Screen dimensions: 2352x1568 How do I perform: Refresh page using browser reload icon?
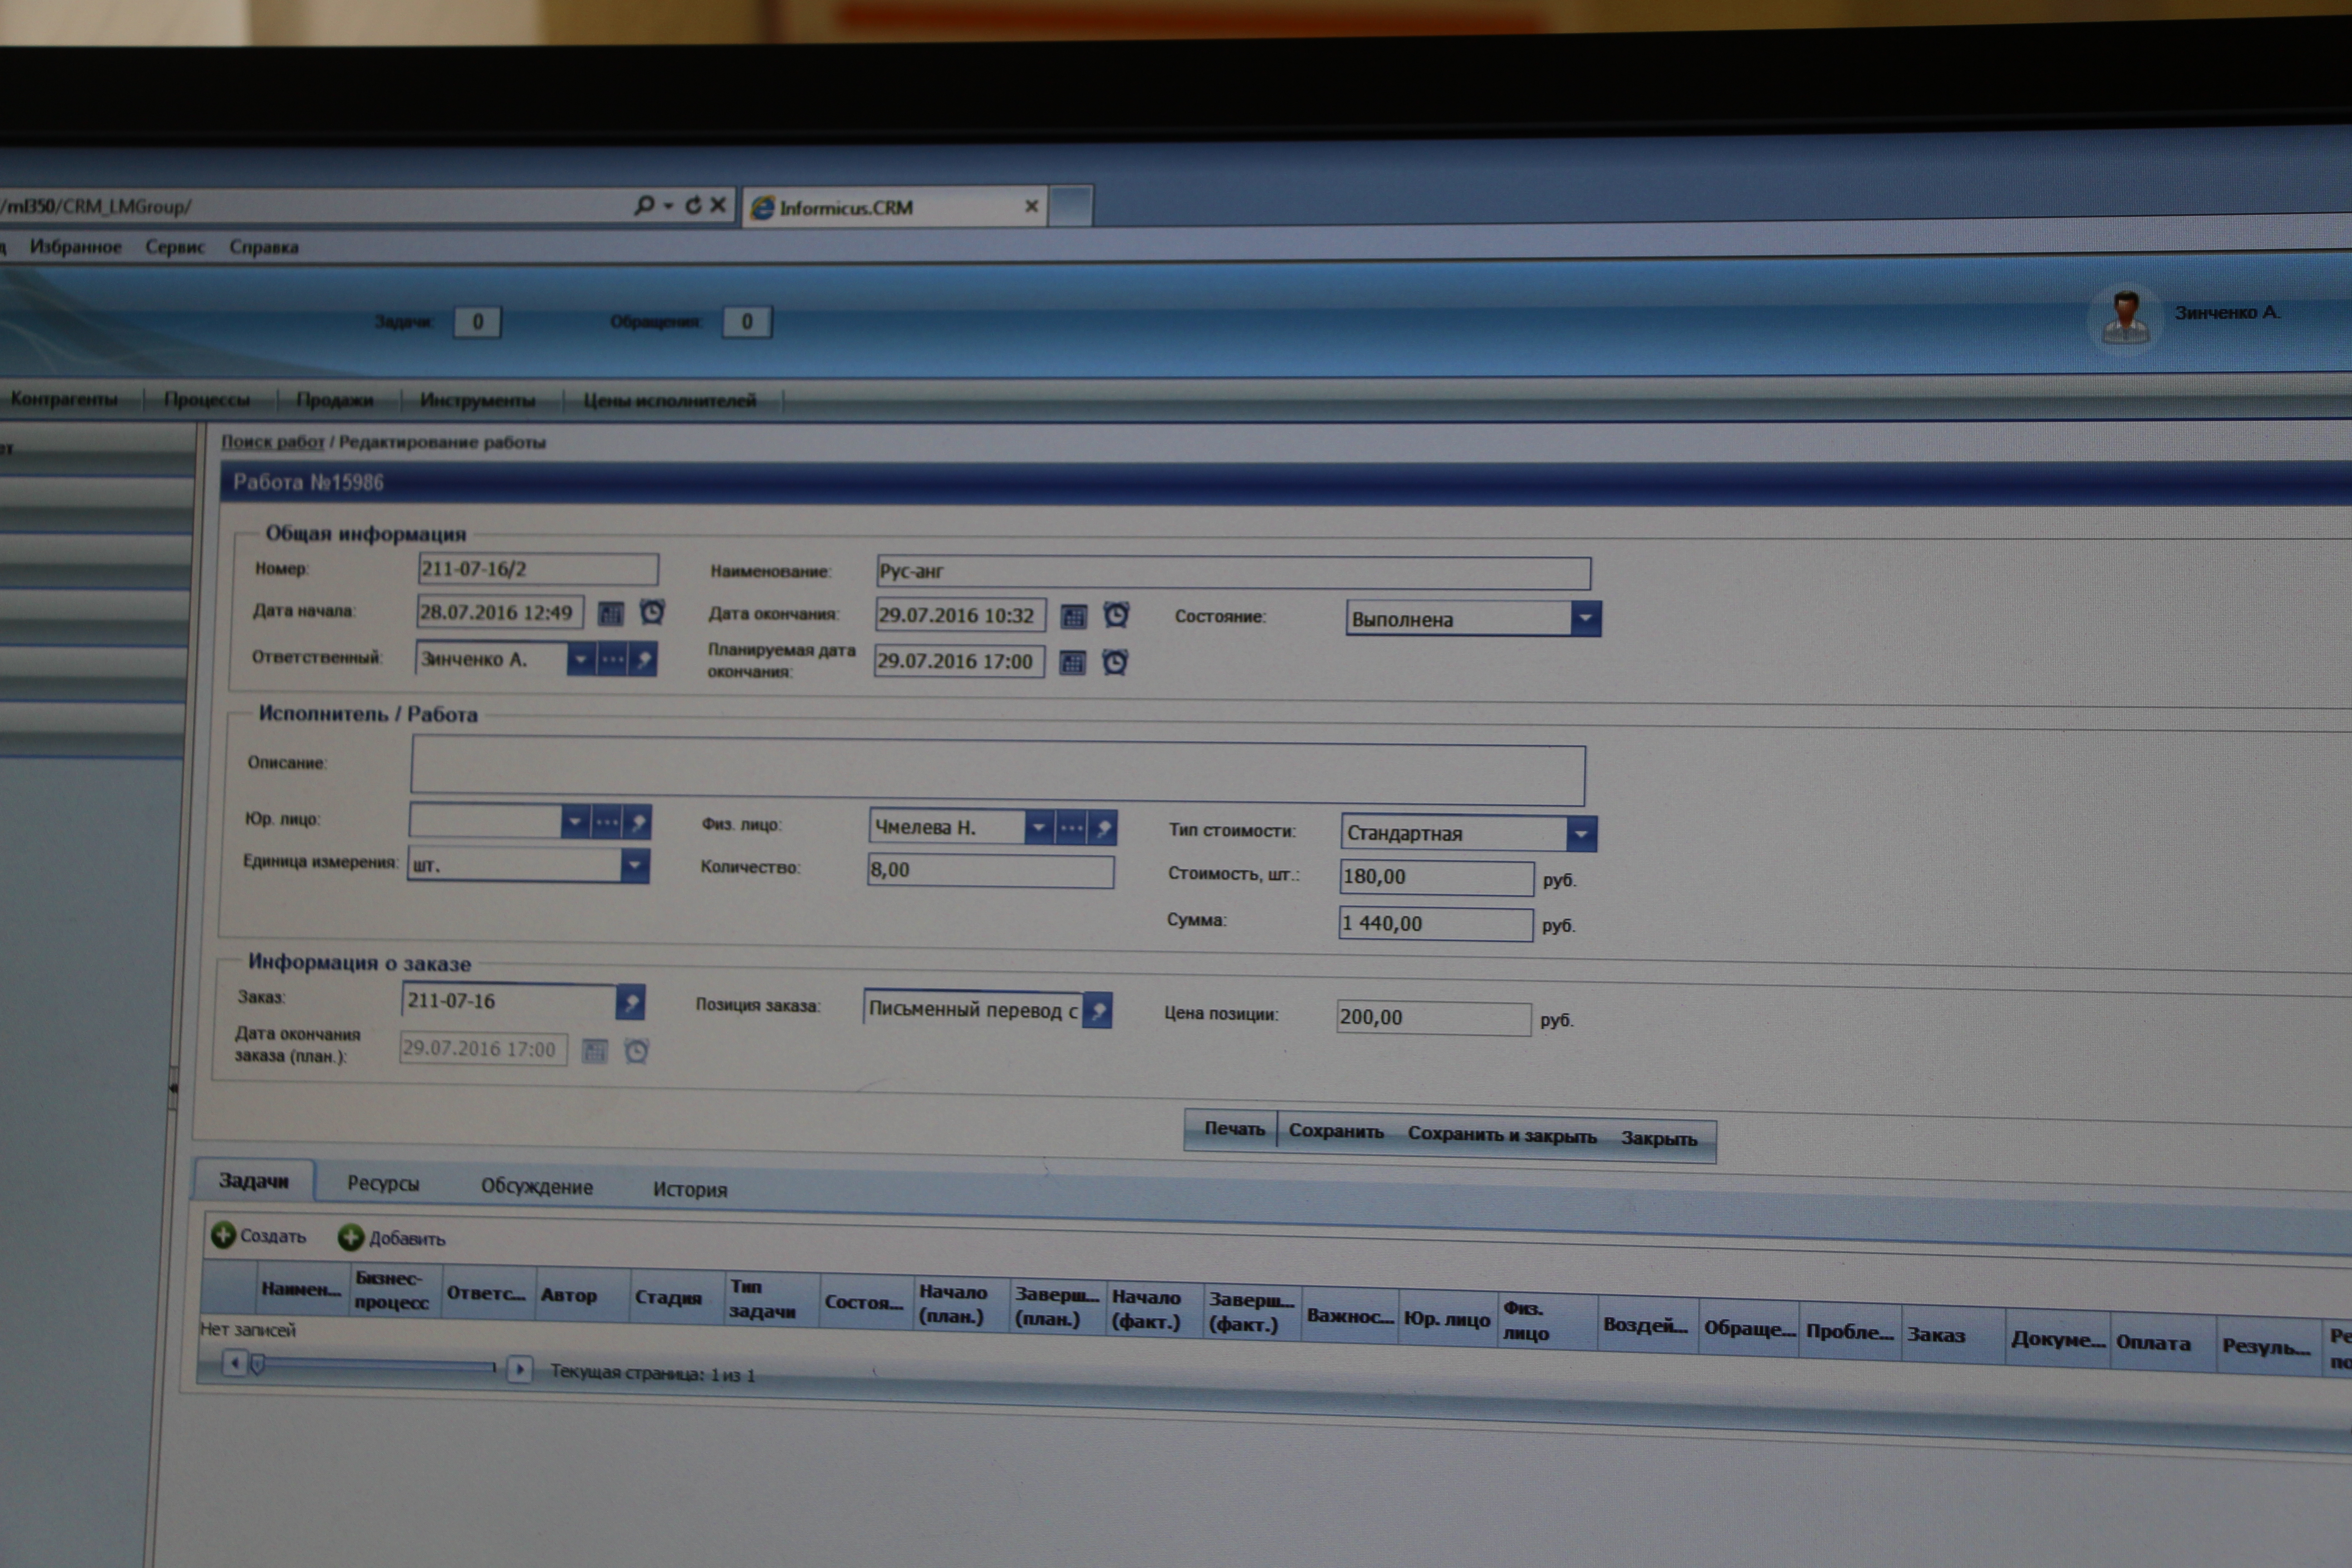coord(693,205)
